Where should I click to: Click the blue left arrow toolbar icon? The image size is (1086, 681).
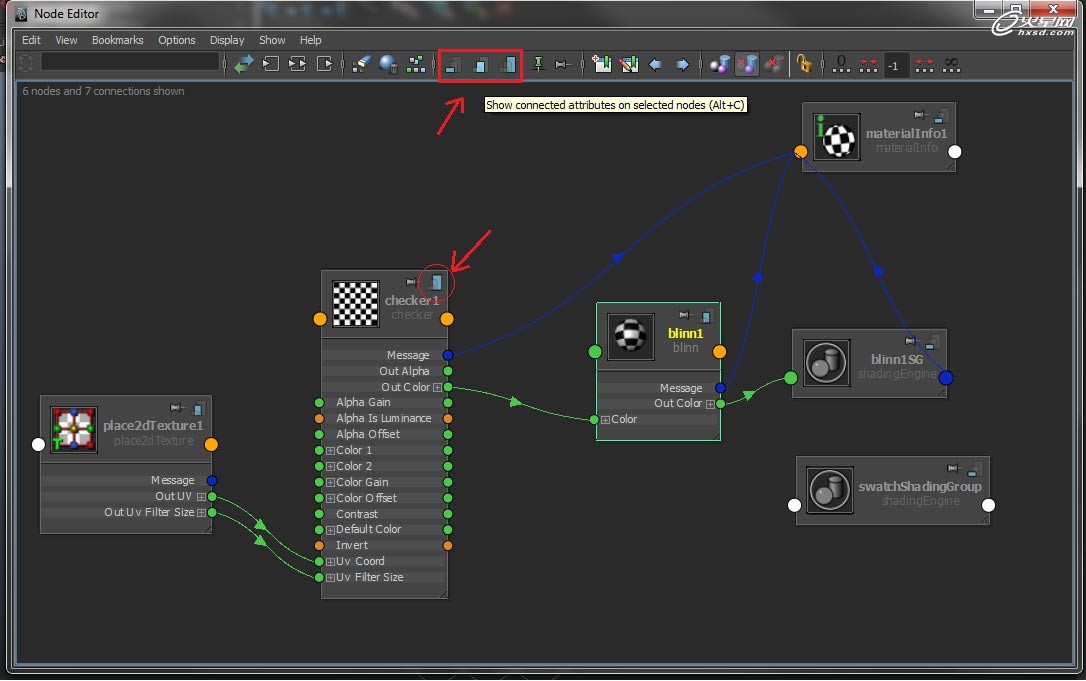click(x=655, y=65)
